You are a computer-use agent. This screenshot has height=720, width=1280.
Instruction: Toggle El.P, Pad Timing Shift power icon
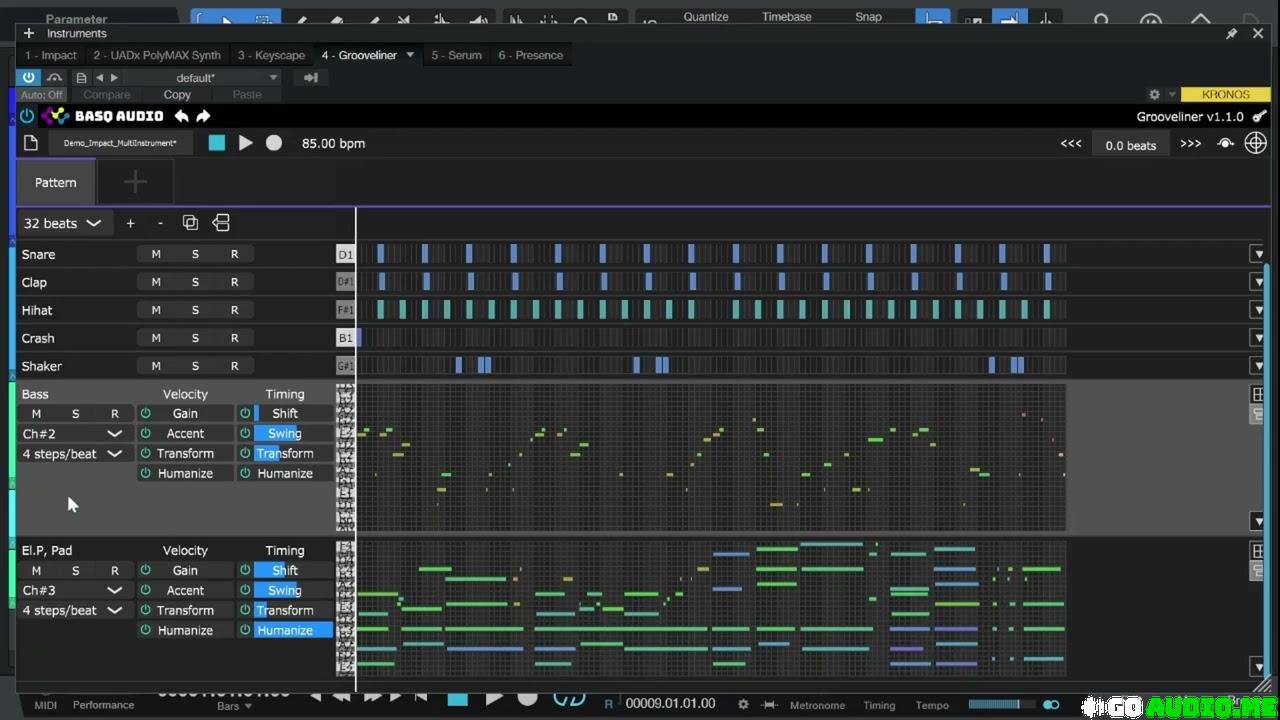click(245, 570)
